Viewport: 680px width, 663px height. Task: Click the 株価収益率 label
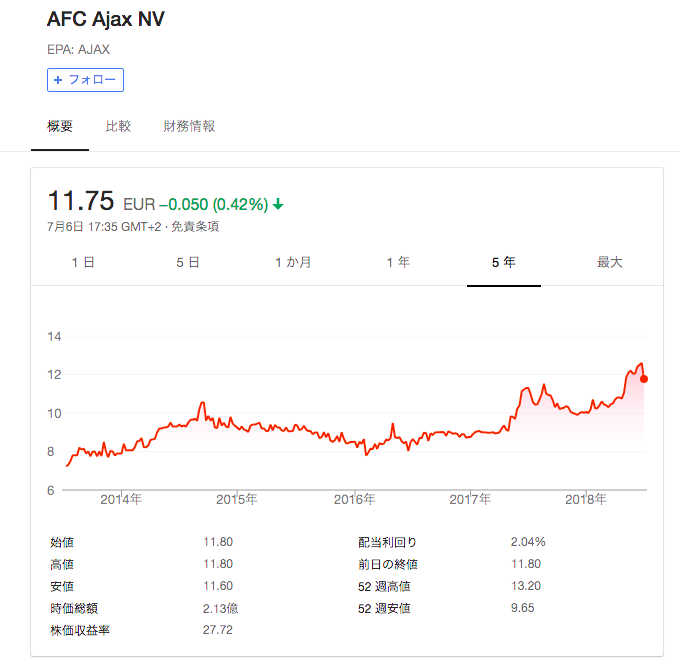tap(80, 630)
